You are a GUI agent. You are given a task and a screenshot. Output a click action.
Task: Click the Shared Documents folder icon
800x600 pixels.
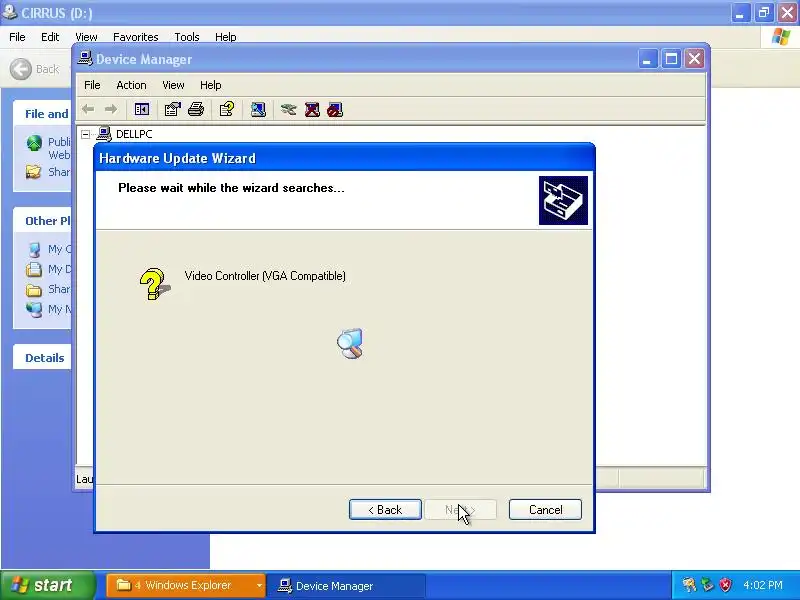click(x=34, y=290)
